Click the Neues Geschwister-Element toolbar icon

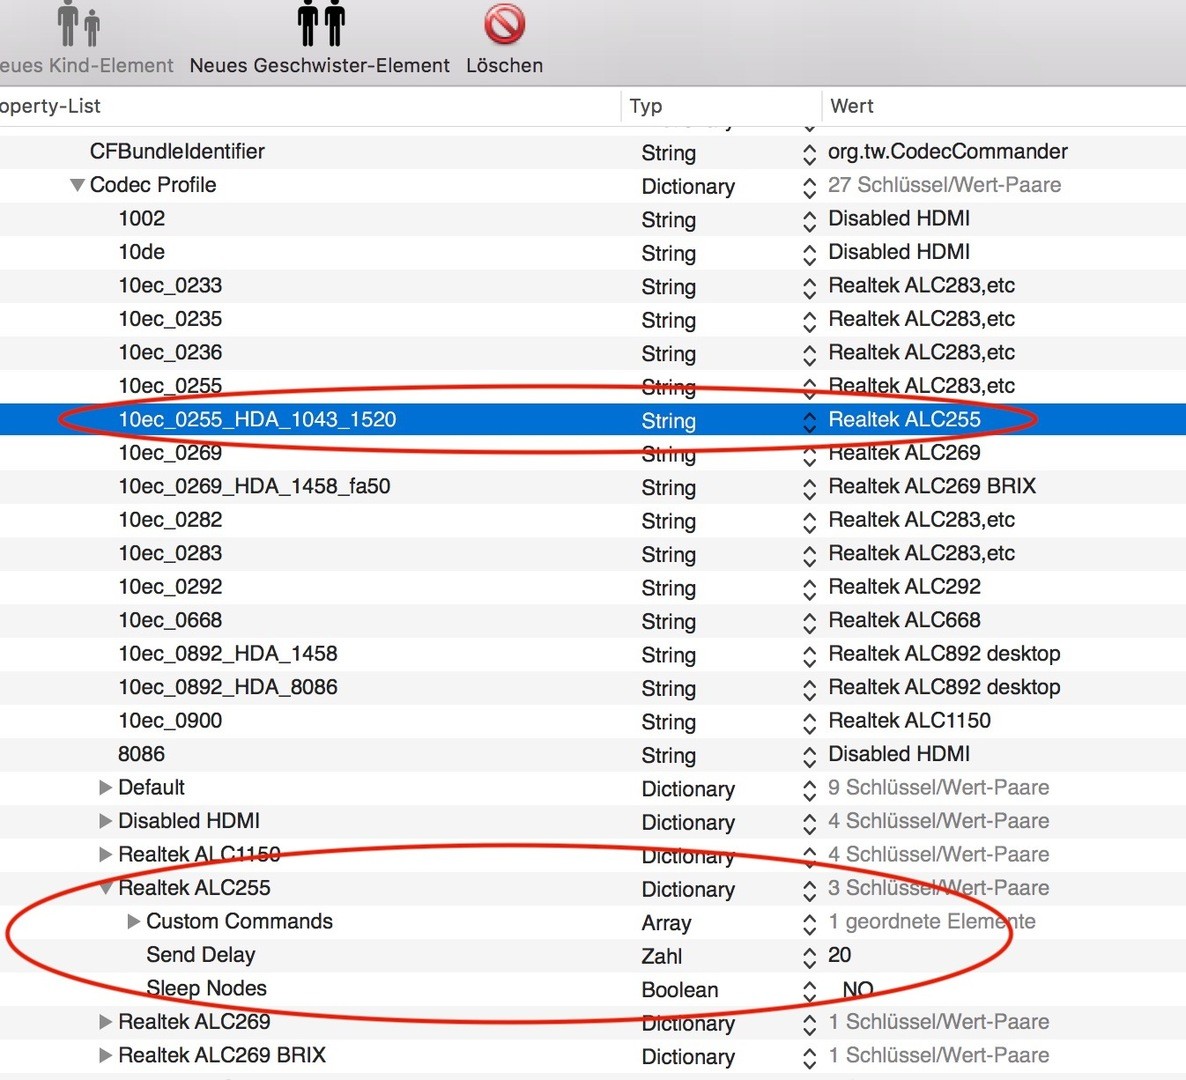pos(321,24)
